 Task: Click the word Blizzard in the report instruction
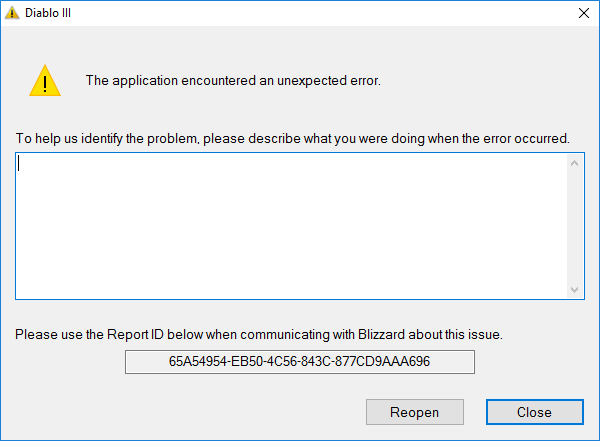tap(381, 335)
